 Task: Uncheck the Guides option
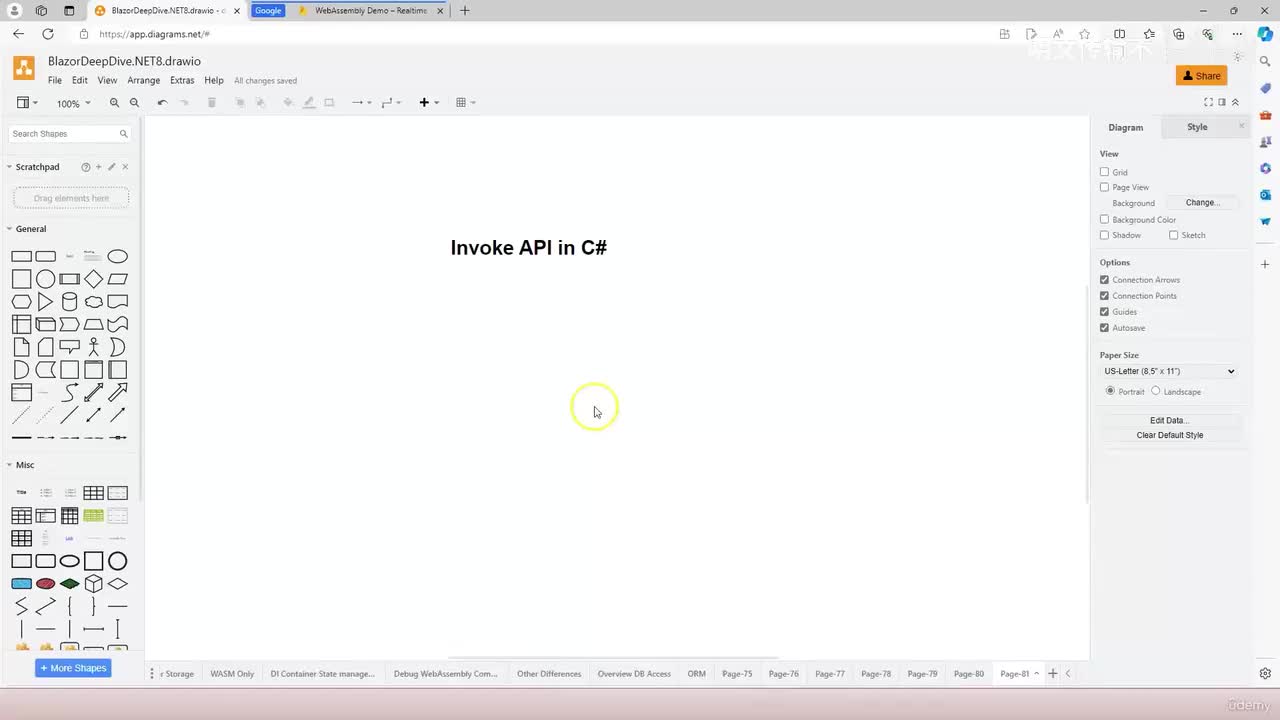point(1104,312)
